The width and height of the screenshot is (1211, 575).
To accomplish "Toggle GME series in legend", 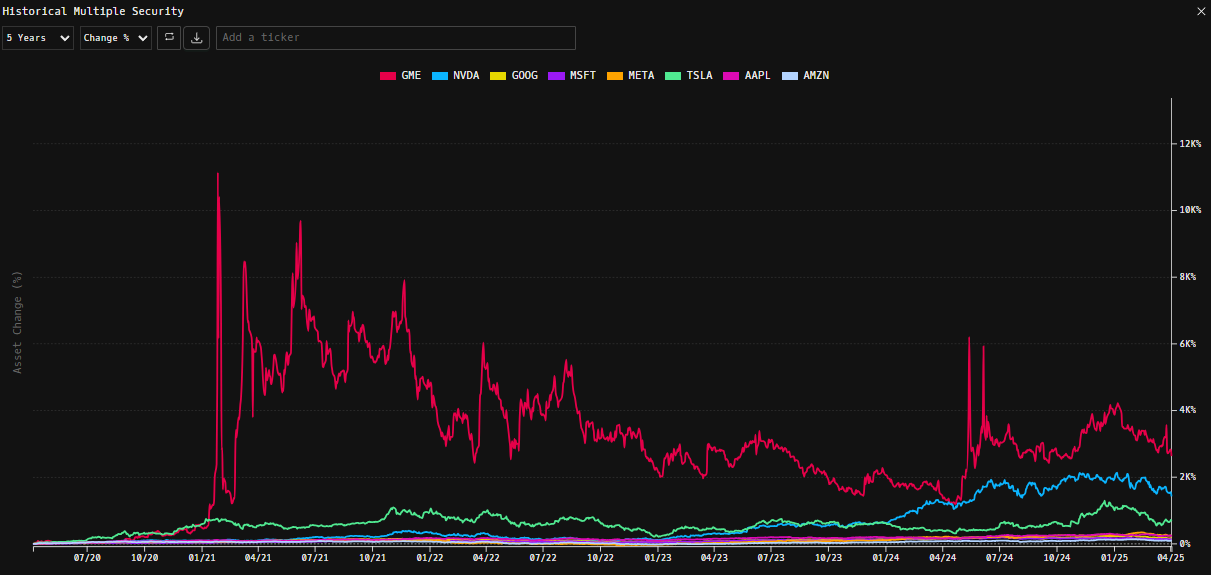I will point(401,76).
